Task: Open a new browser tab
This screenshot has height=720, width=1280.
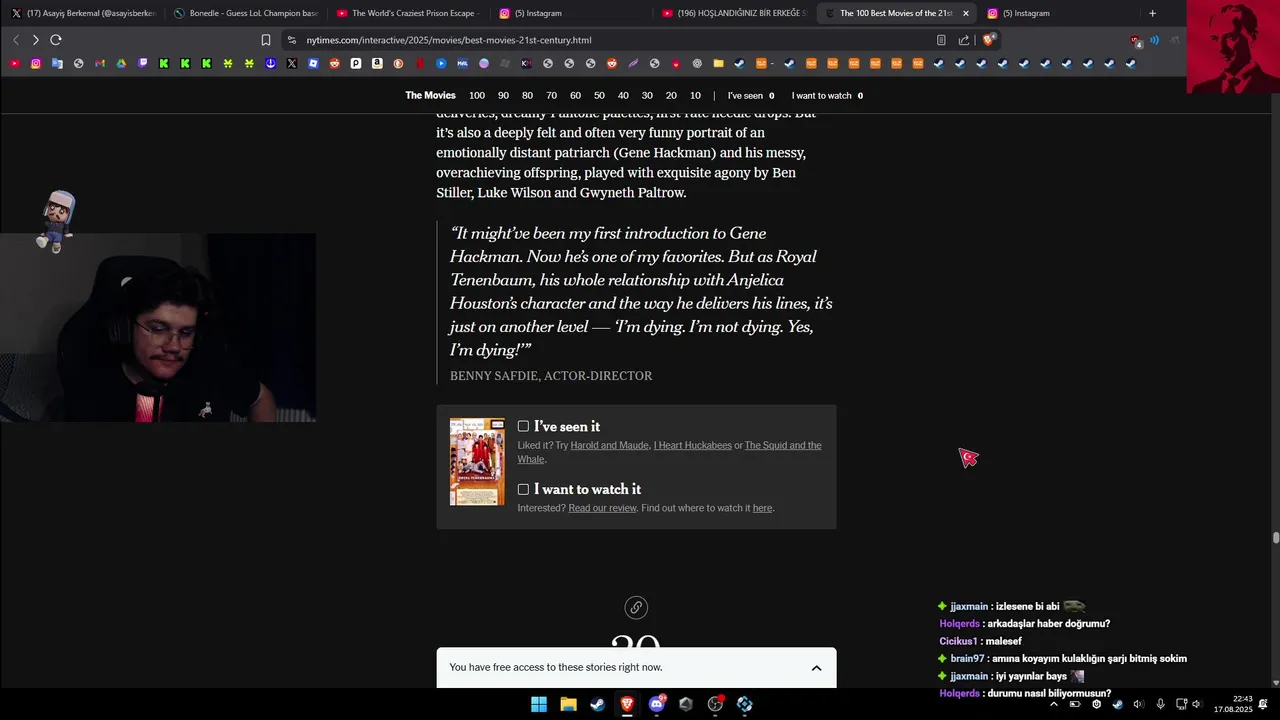Action: 1152,13
